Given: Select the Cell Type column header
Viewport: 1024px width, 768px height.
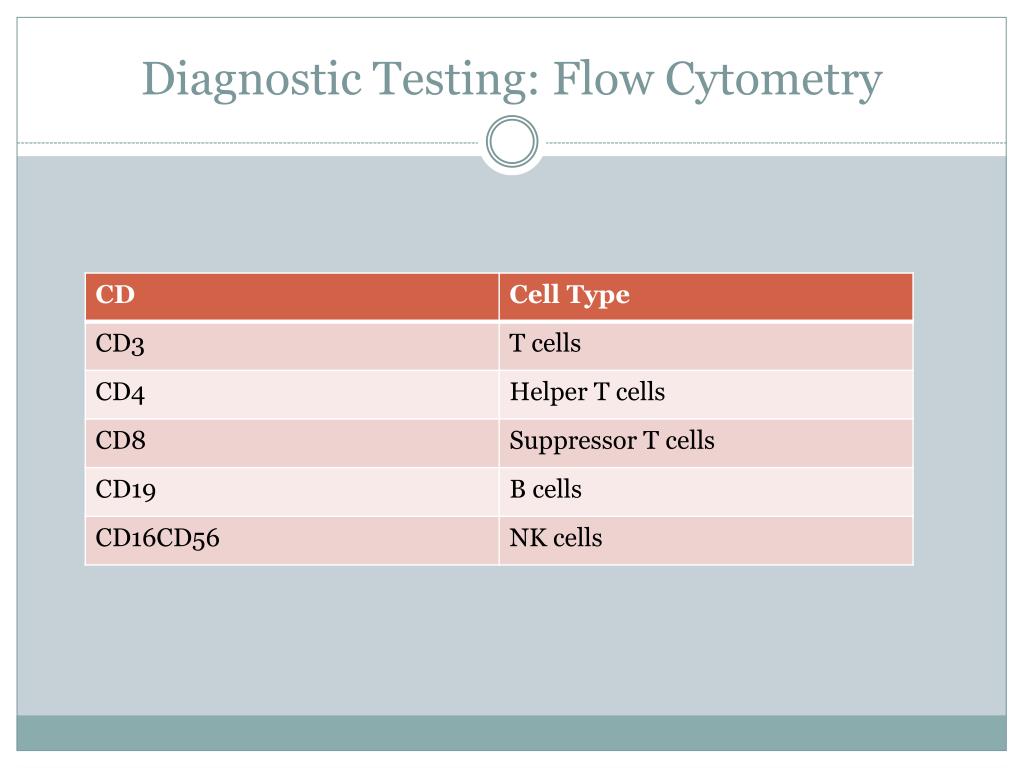Looking at the screenshot, I should pyautogui.click(x=706, y=296).
